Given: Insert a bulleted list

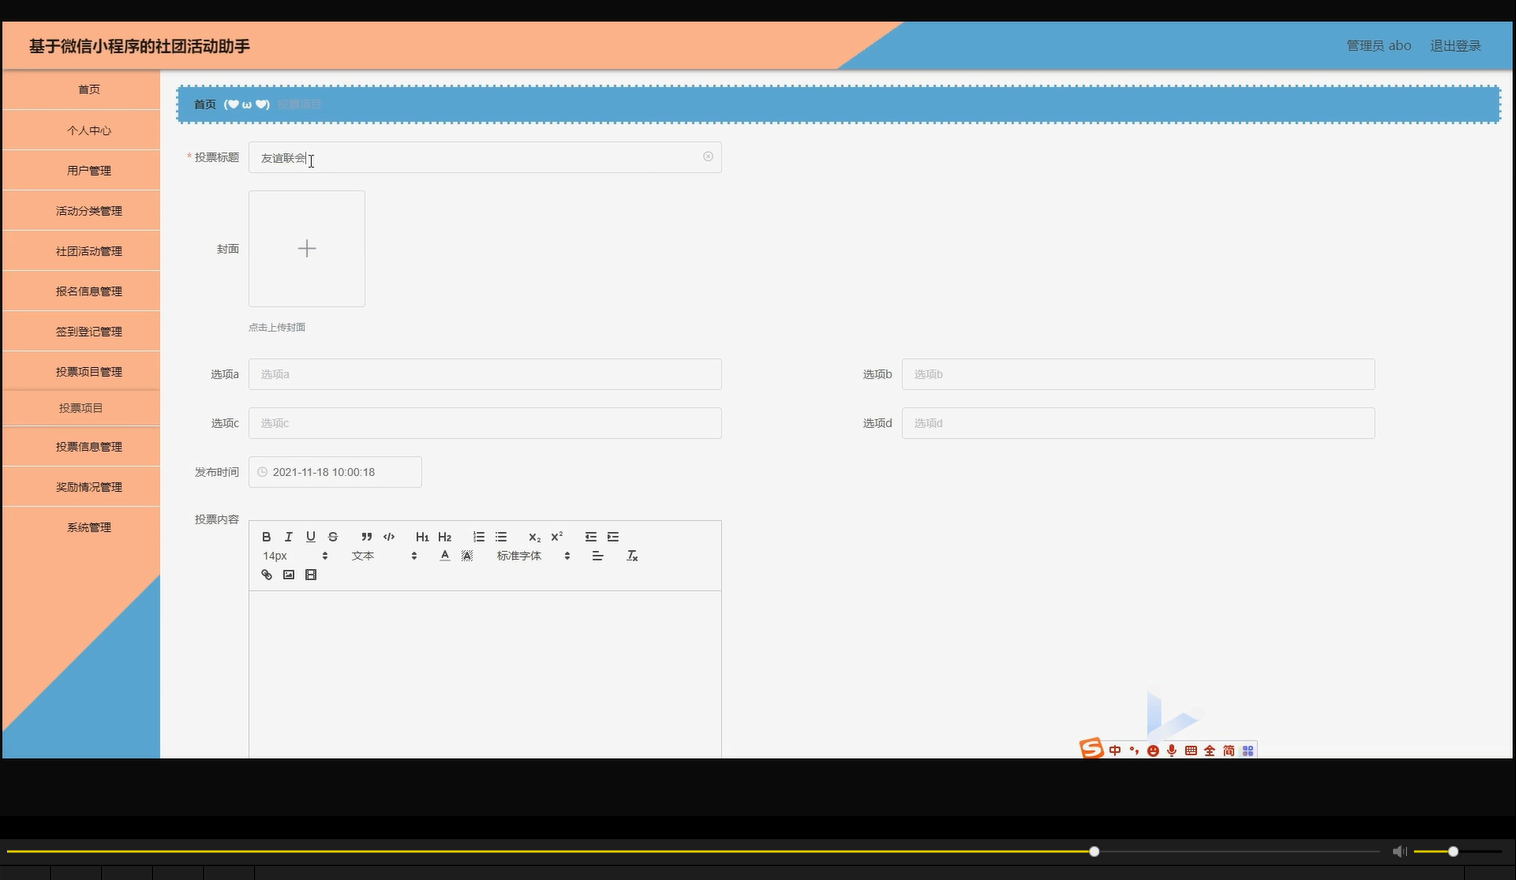Looking at the screenshot, I should point(501,537).
